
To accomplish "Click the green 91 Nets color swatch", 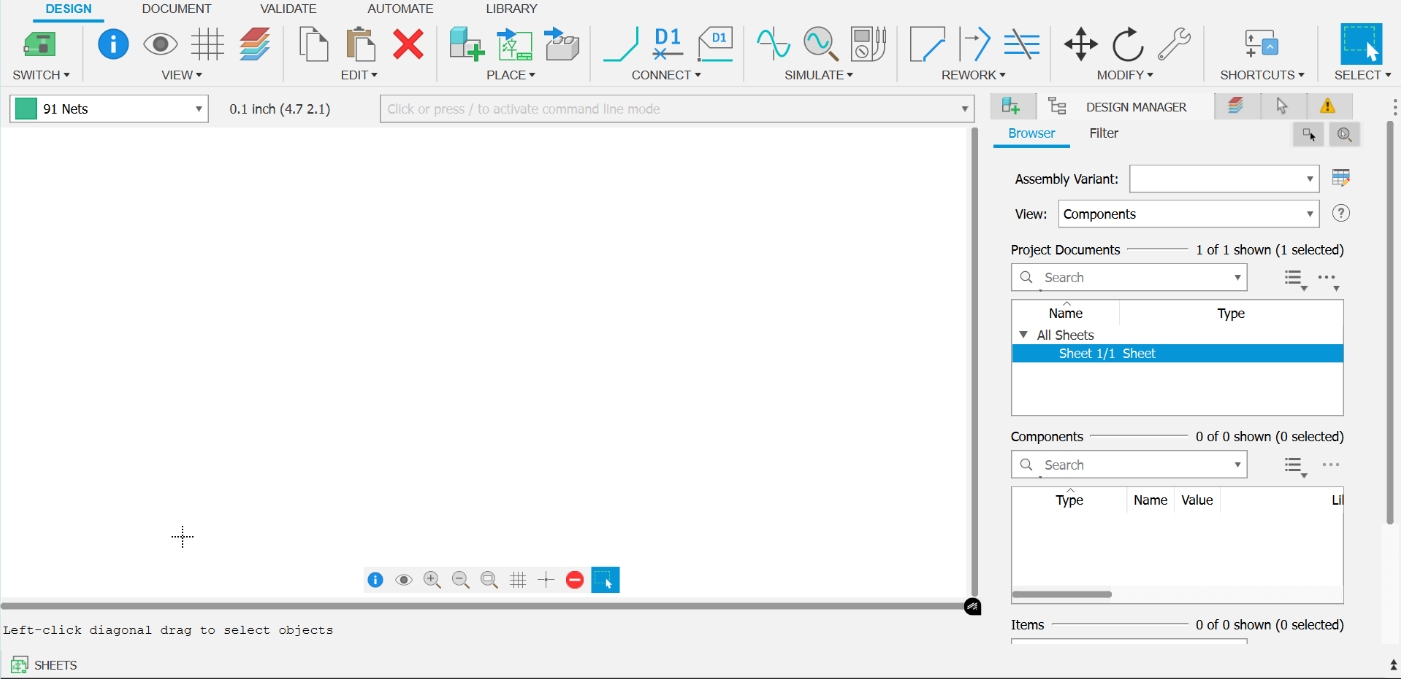I will point(26,109).
